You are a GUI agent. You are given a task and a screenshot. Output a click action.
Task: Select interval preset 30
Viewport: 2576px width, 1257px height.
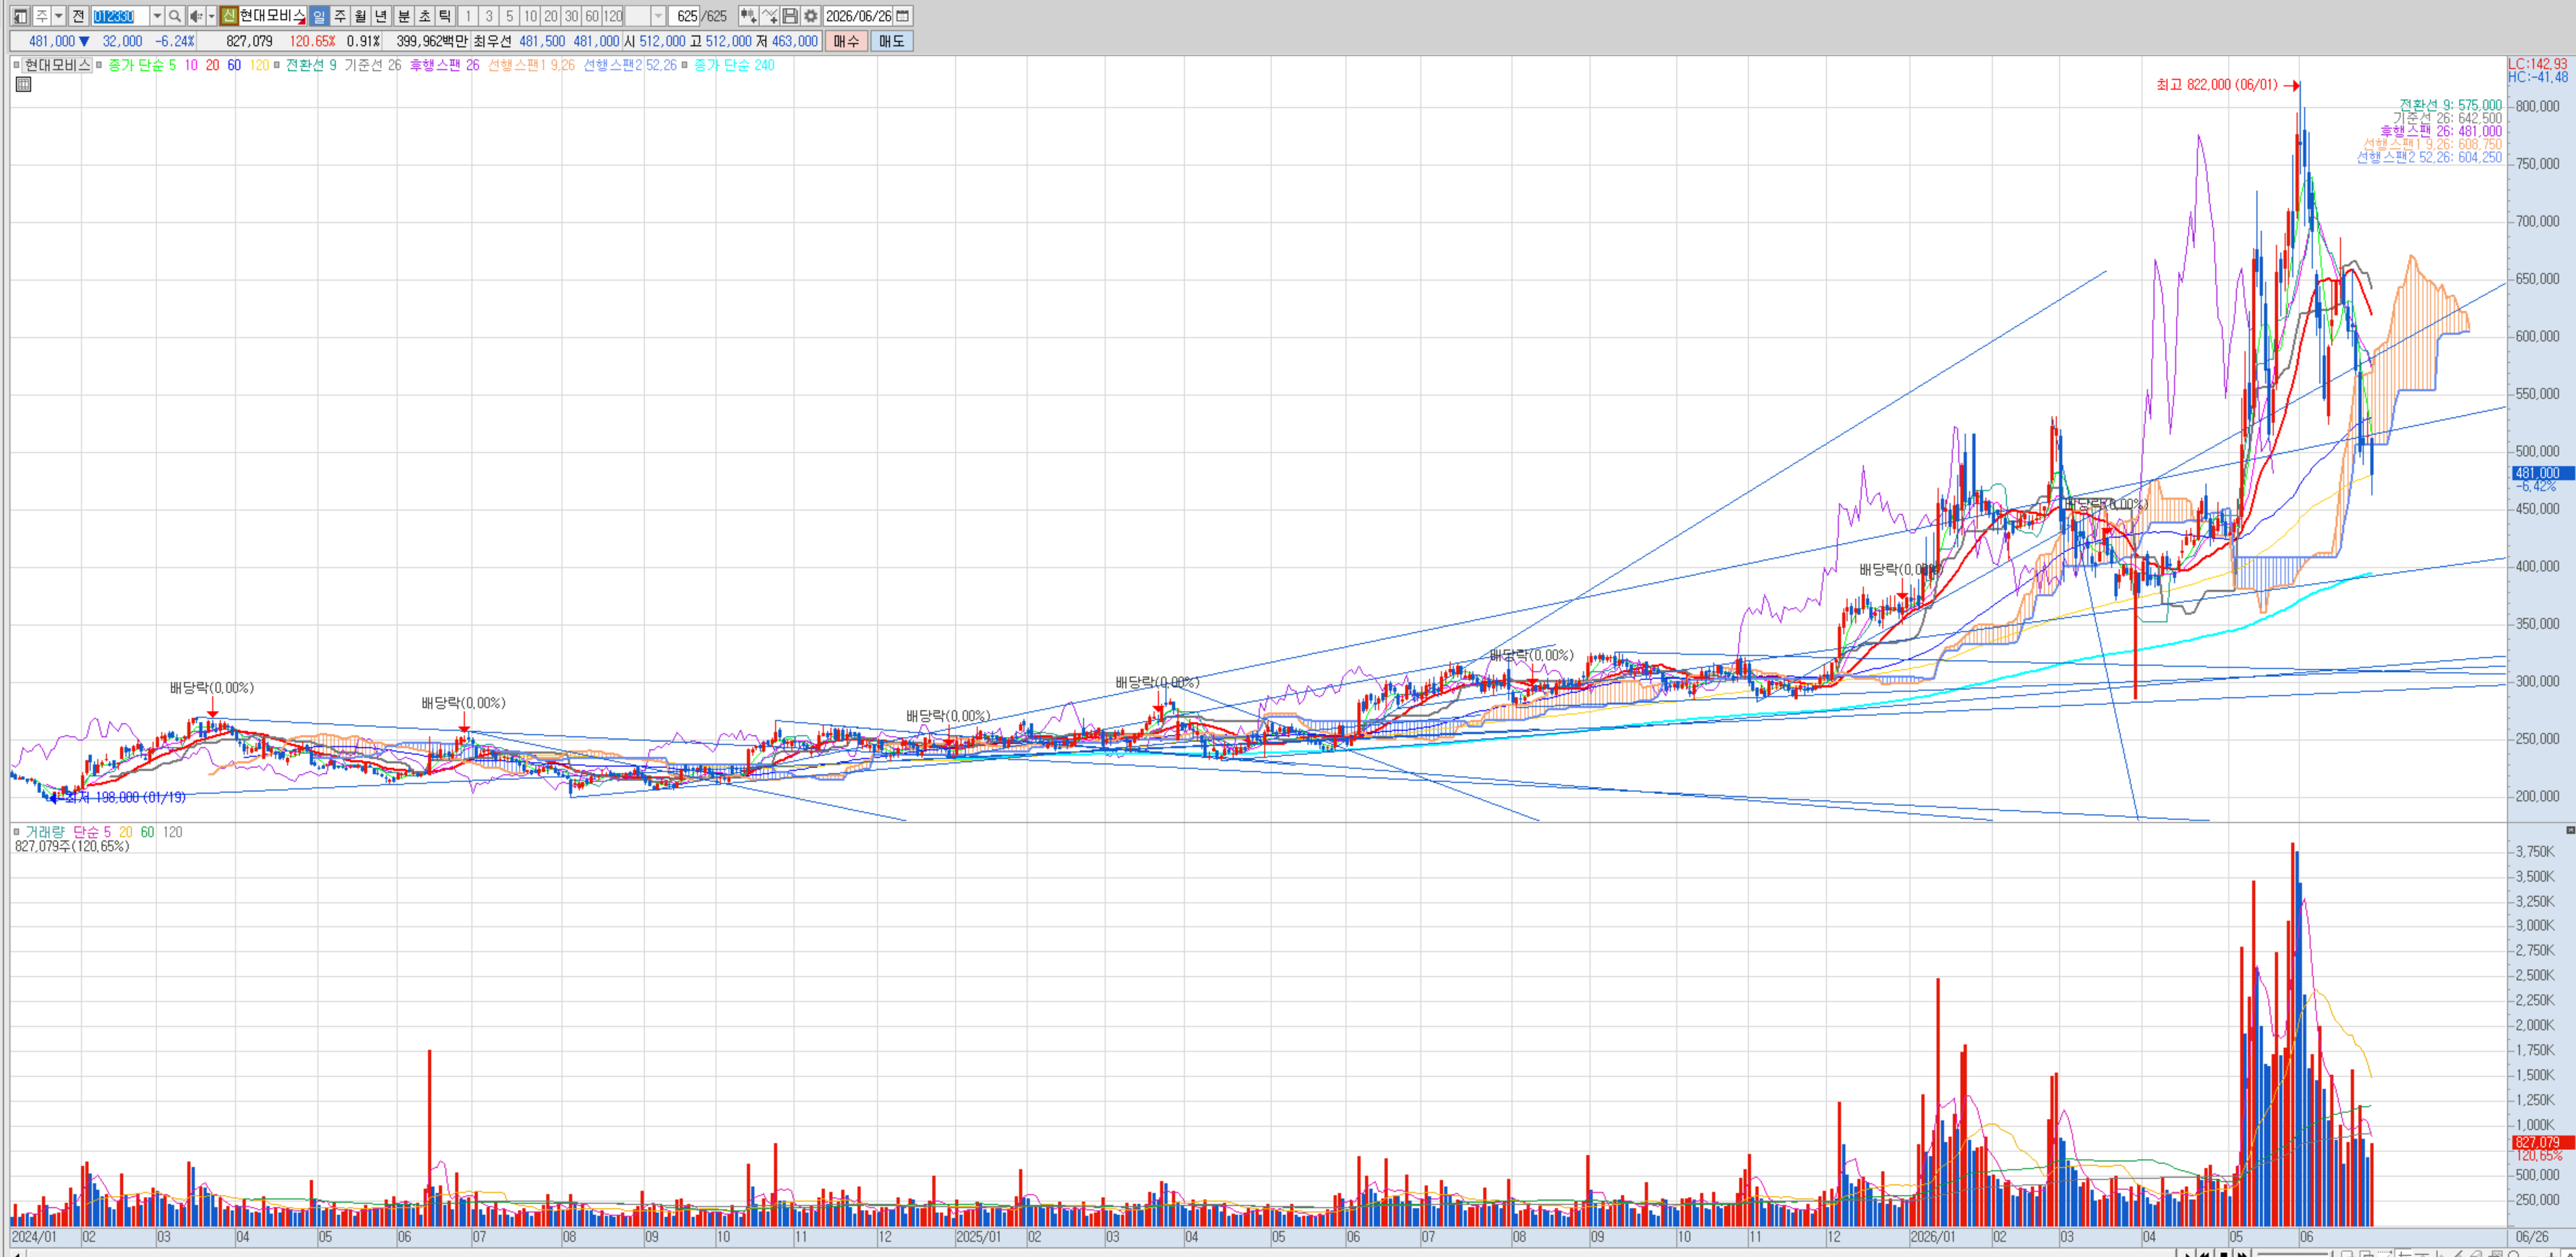[x=571, y=16]
